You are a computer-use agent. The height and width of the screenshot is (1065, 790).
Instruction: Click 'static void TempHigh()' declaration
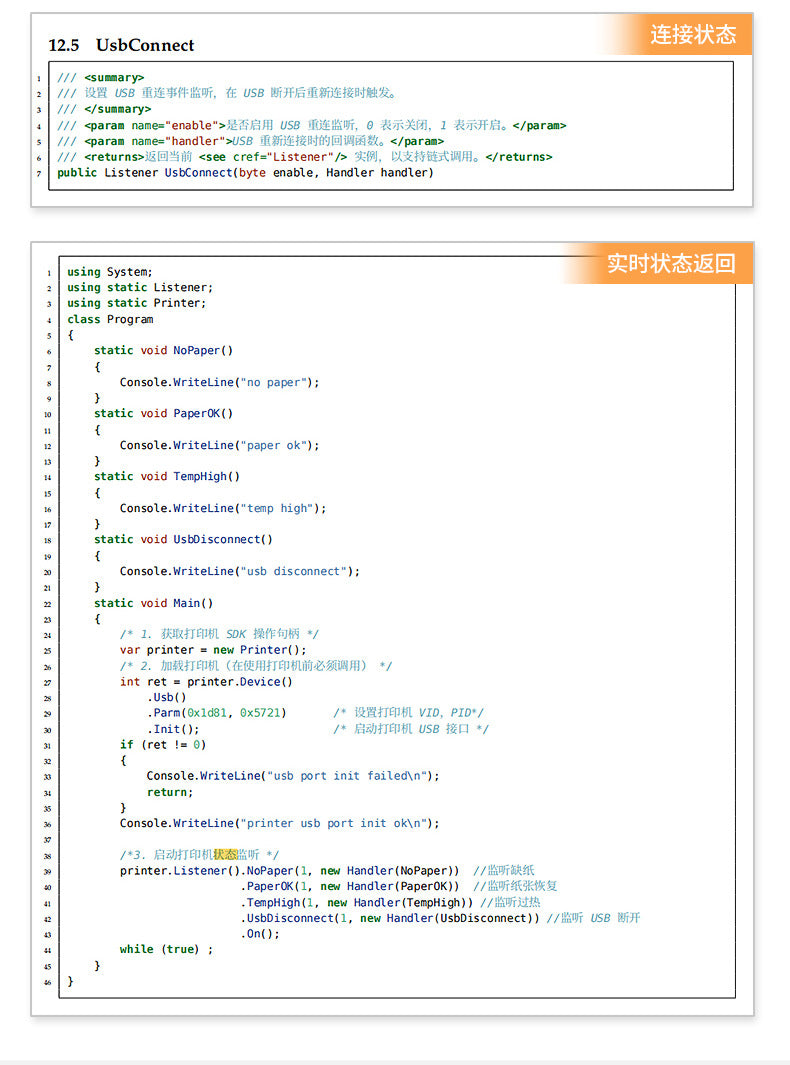point(167,477)
